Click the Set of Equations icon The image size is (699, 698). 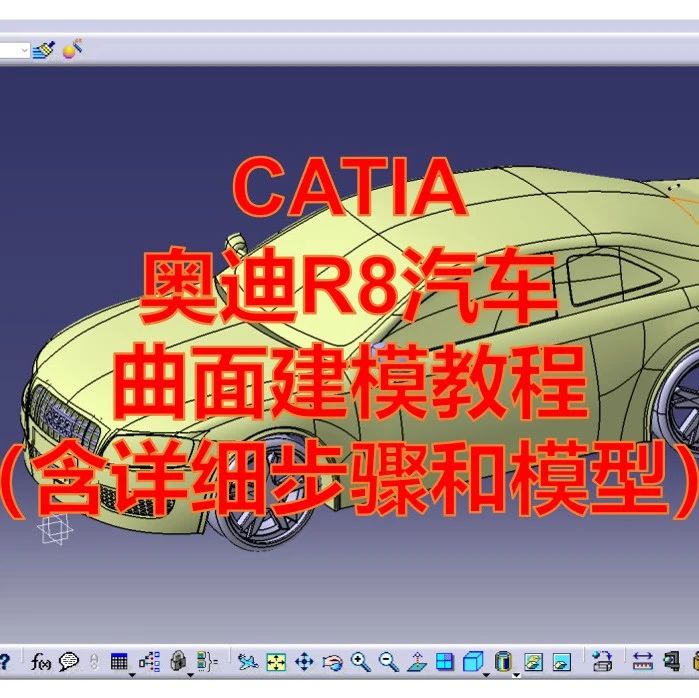(206, 662)
